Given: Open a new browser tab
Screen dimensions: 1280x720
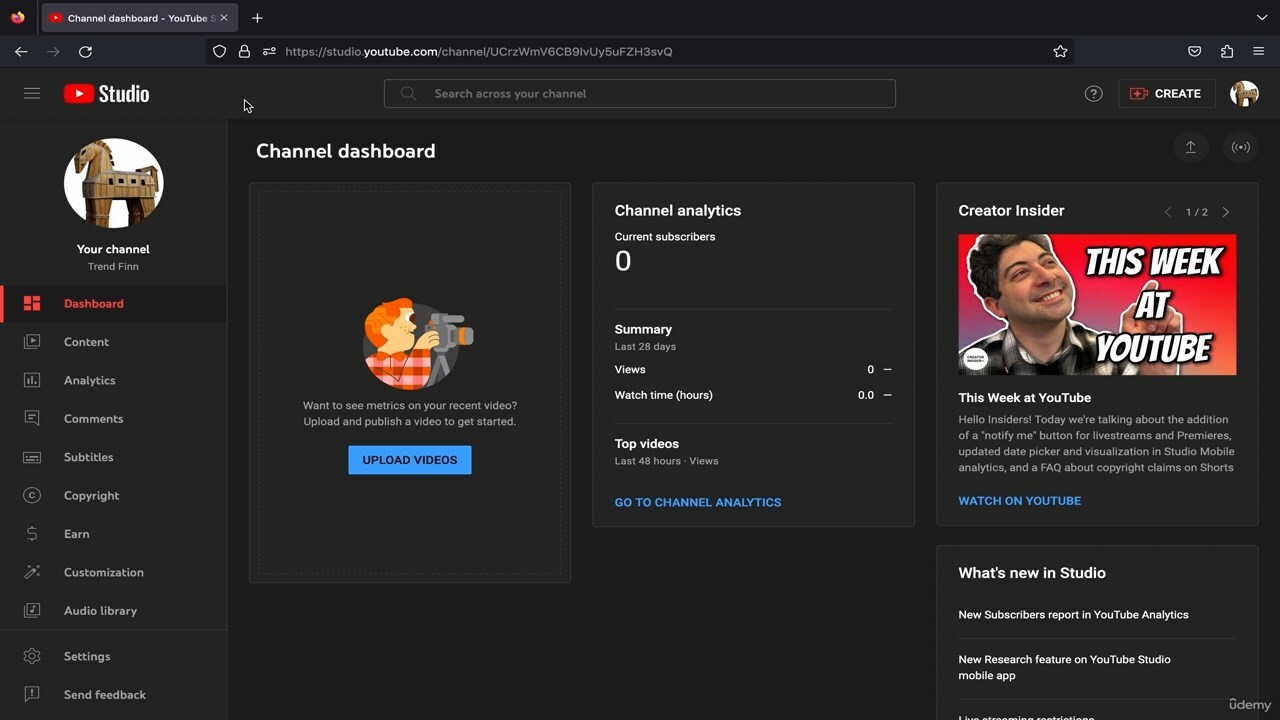Looking at the screenshot, I should click(257, 18).
